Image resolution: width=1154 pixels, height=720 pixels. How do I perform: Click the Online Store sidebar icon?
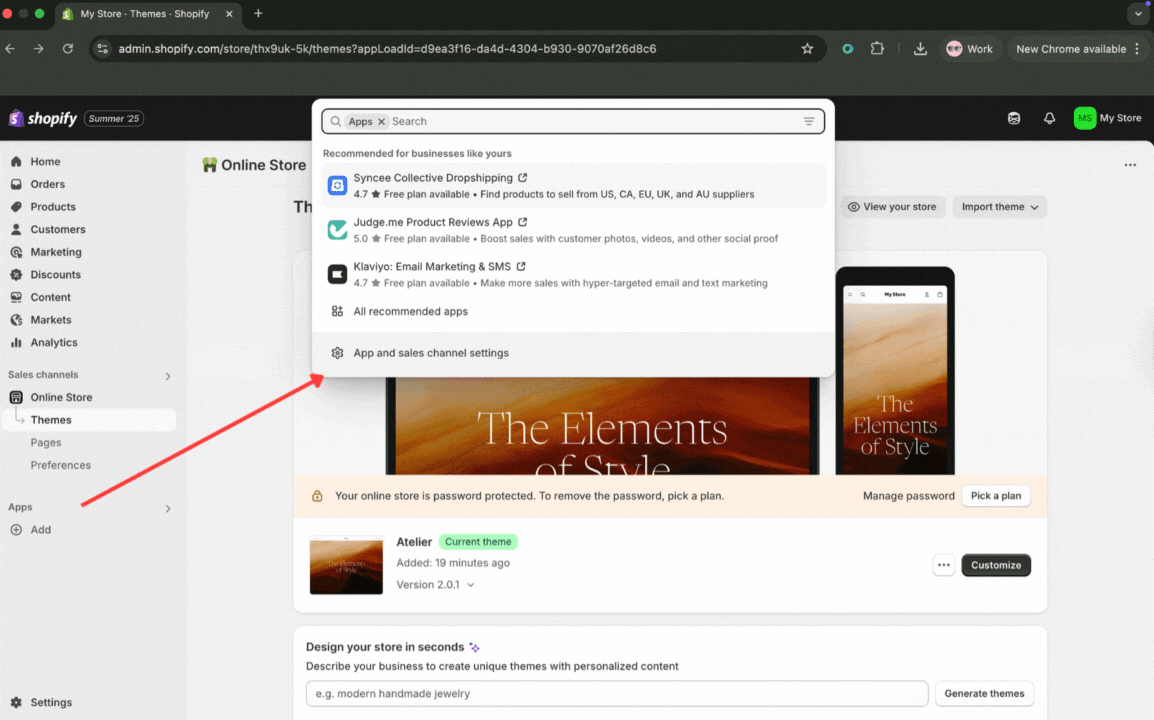pyautogui.click(x=16, y=398)
